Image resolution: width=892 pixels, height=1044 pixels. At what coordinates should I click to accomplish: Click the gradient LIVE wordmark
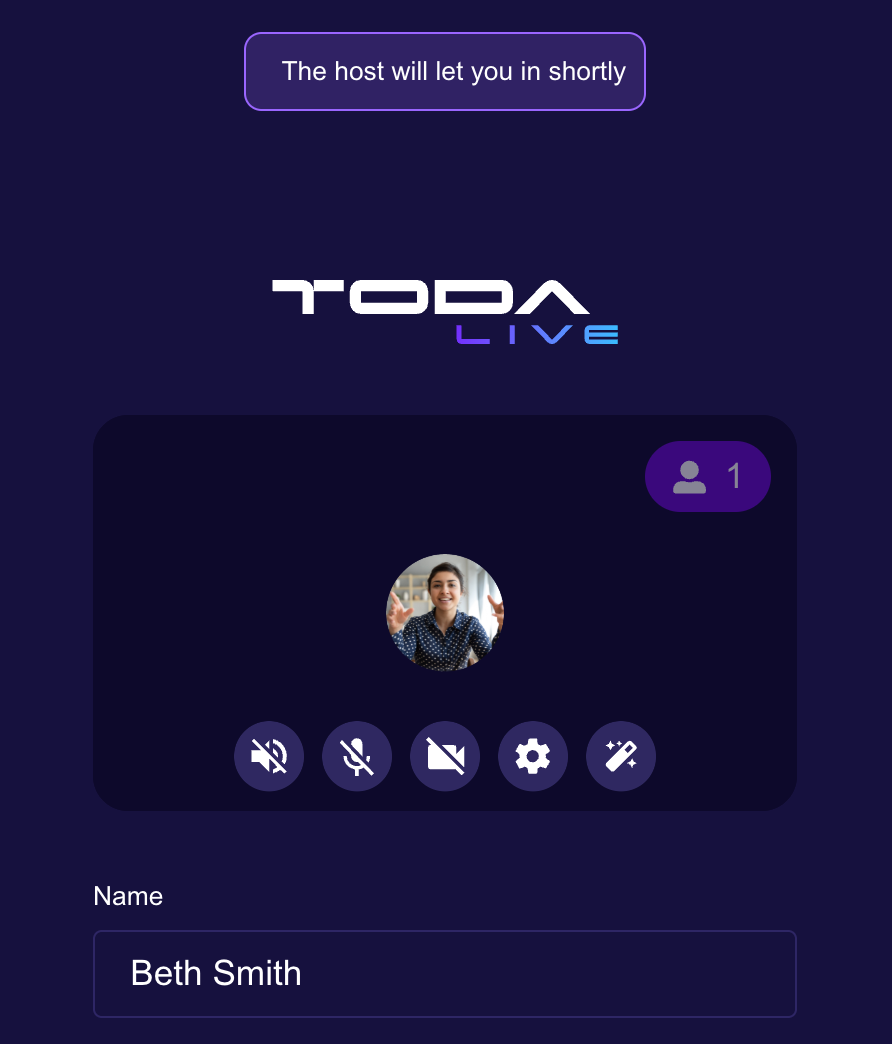[x=537, y=334]
